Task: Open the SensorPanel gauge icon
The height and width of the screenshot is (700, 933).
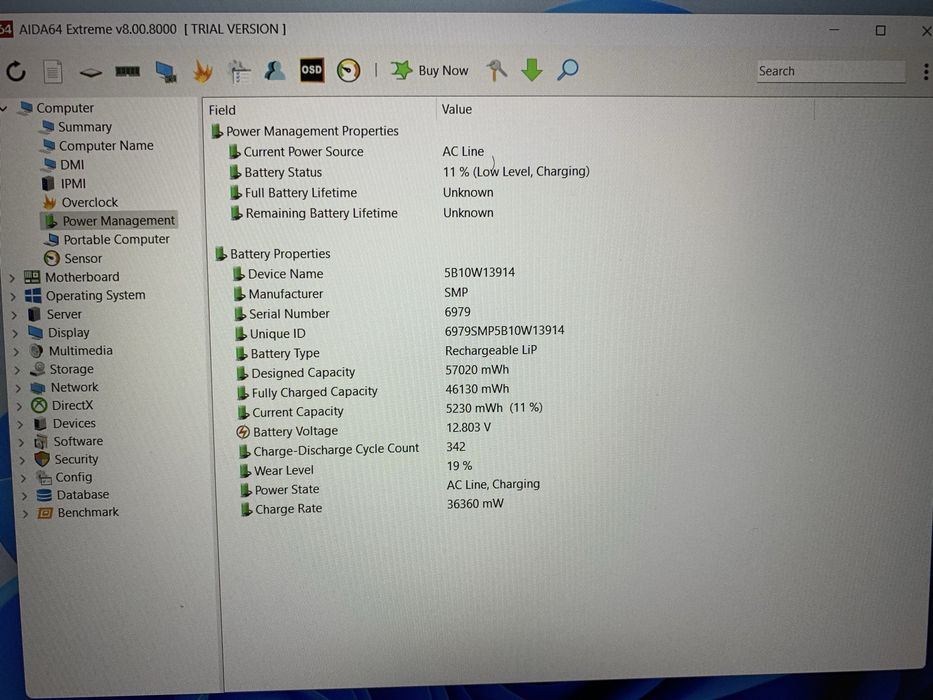Action: (x=348, y=71)
